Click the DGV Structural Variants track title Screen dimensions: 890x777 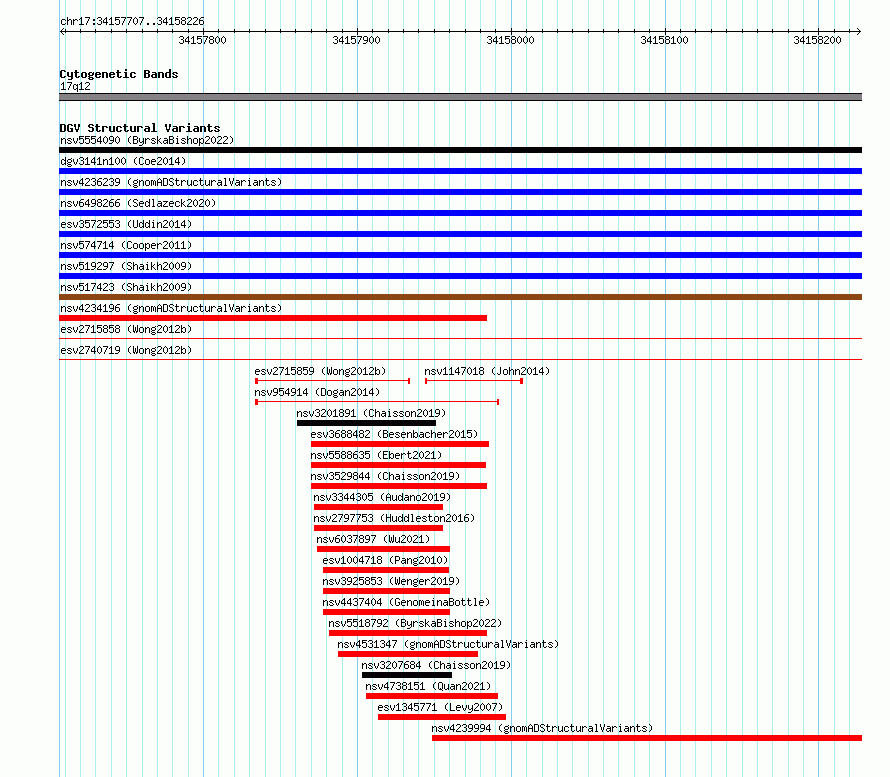(140, 128)
